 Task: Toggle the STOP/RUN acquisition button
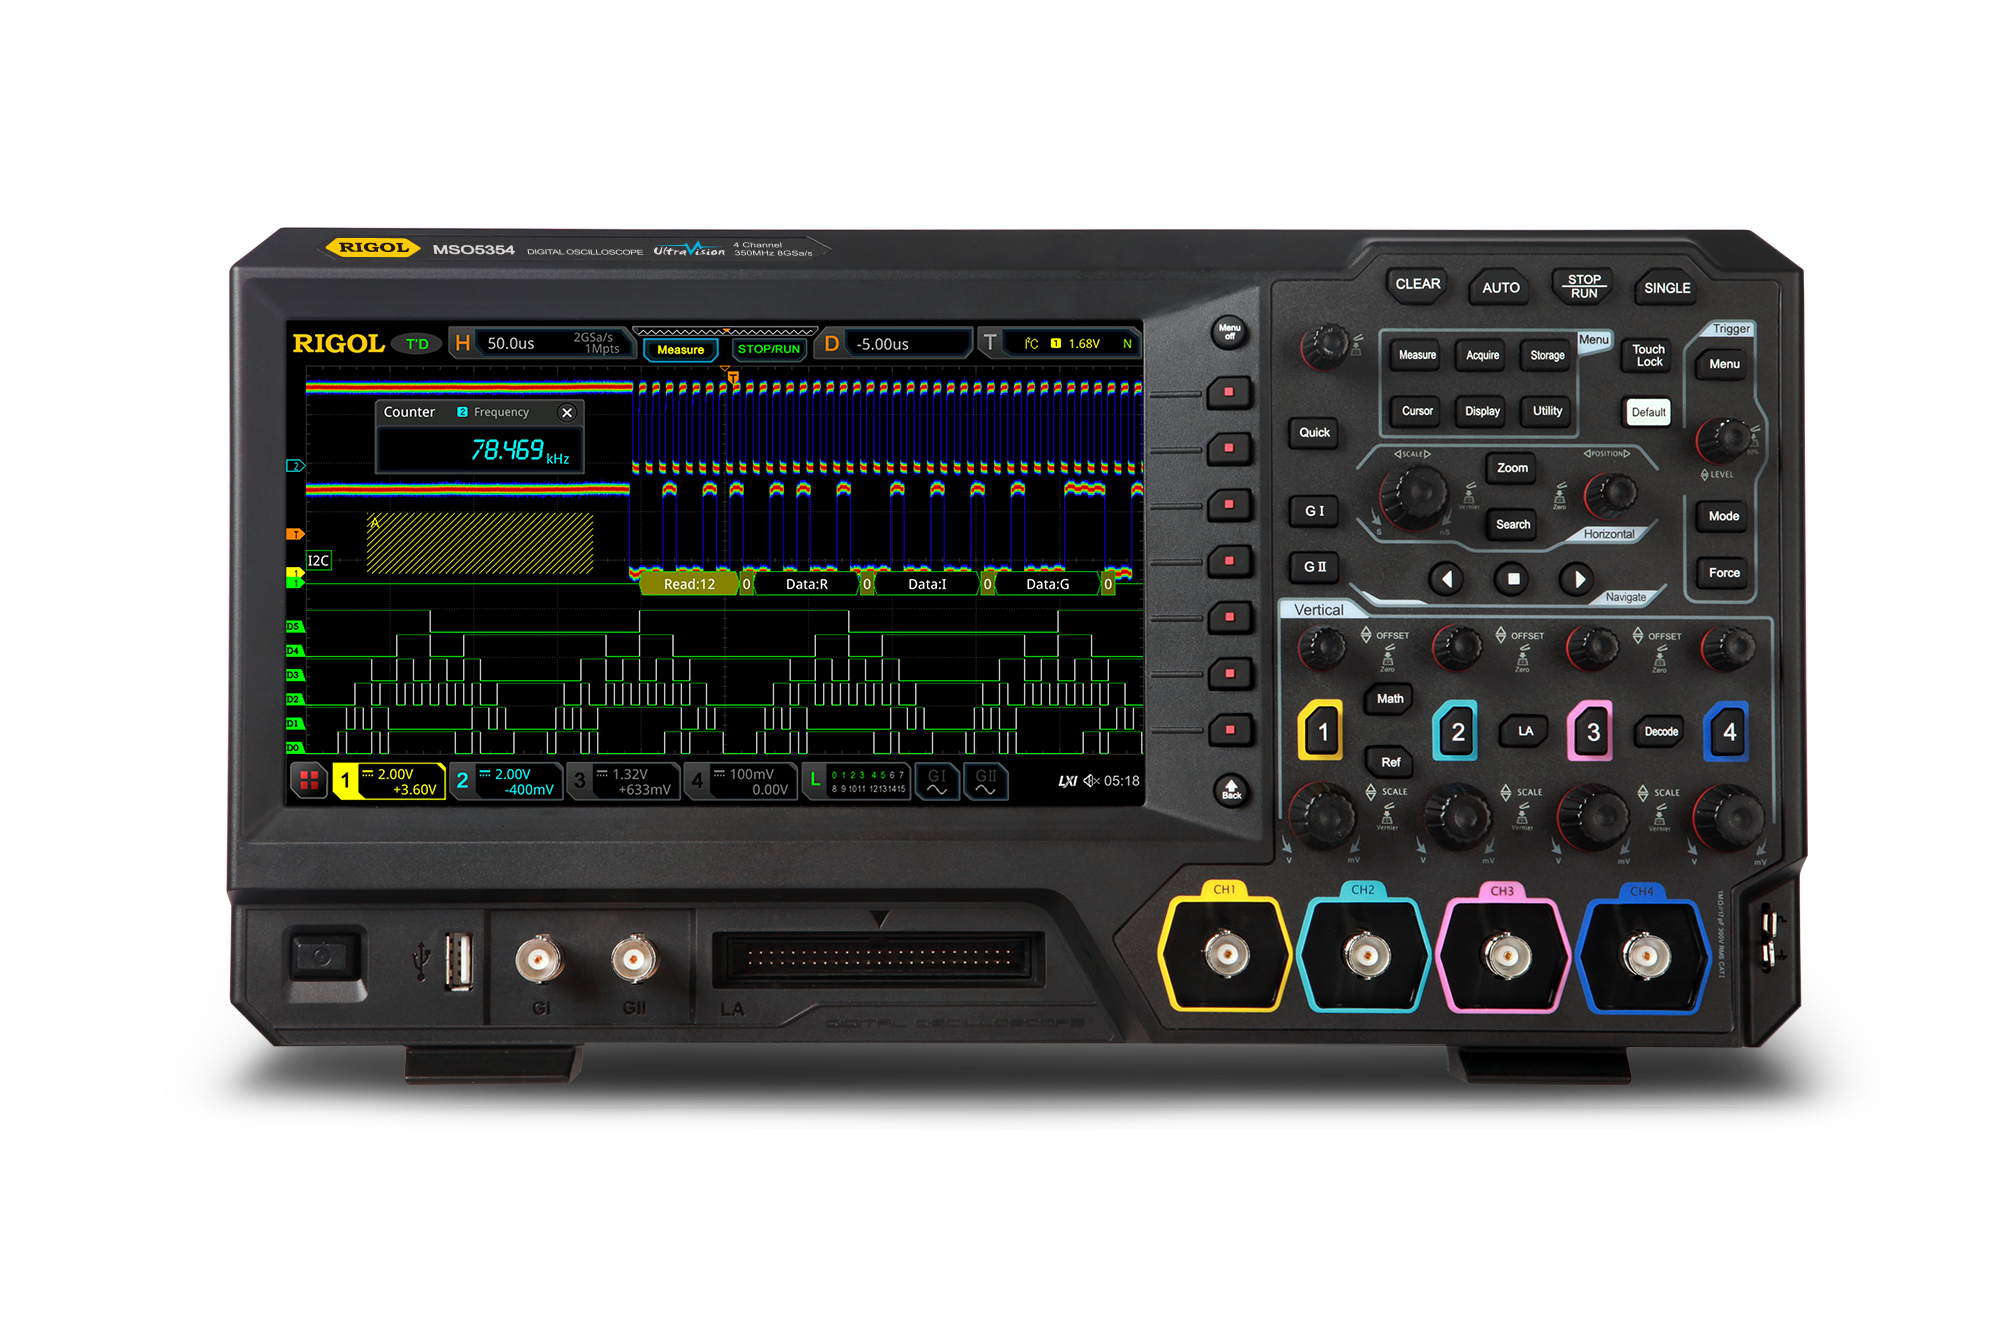(1583, 287)
